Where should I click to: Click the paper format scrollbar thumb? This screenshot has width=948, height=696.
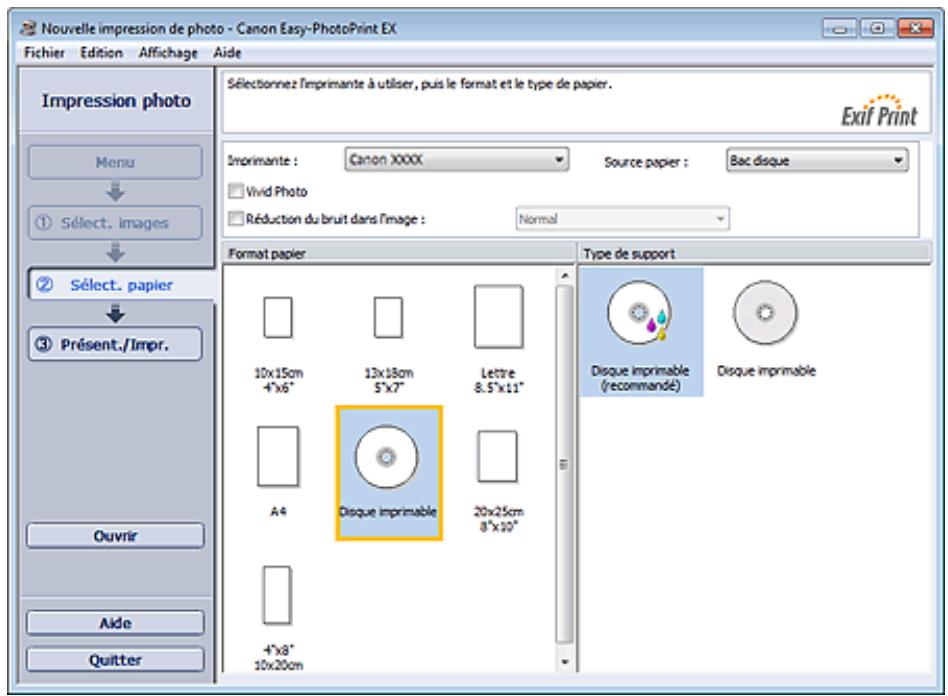pos(565,464)
